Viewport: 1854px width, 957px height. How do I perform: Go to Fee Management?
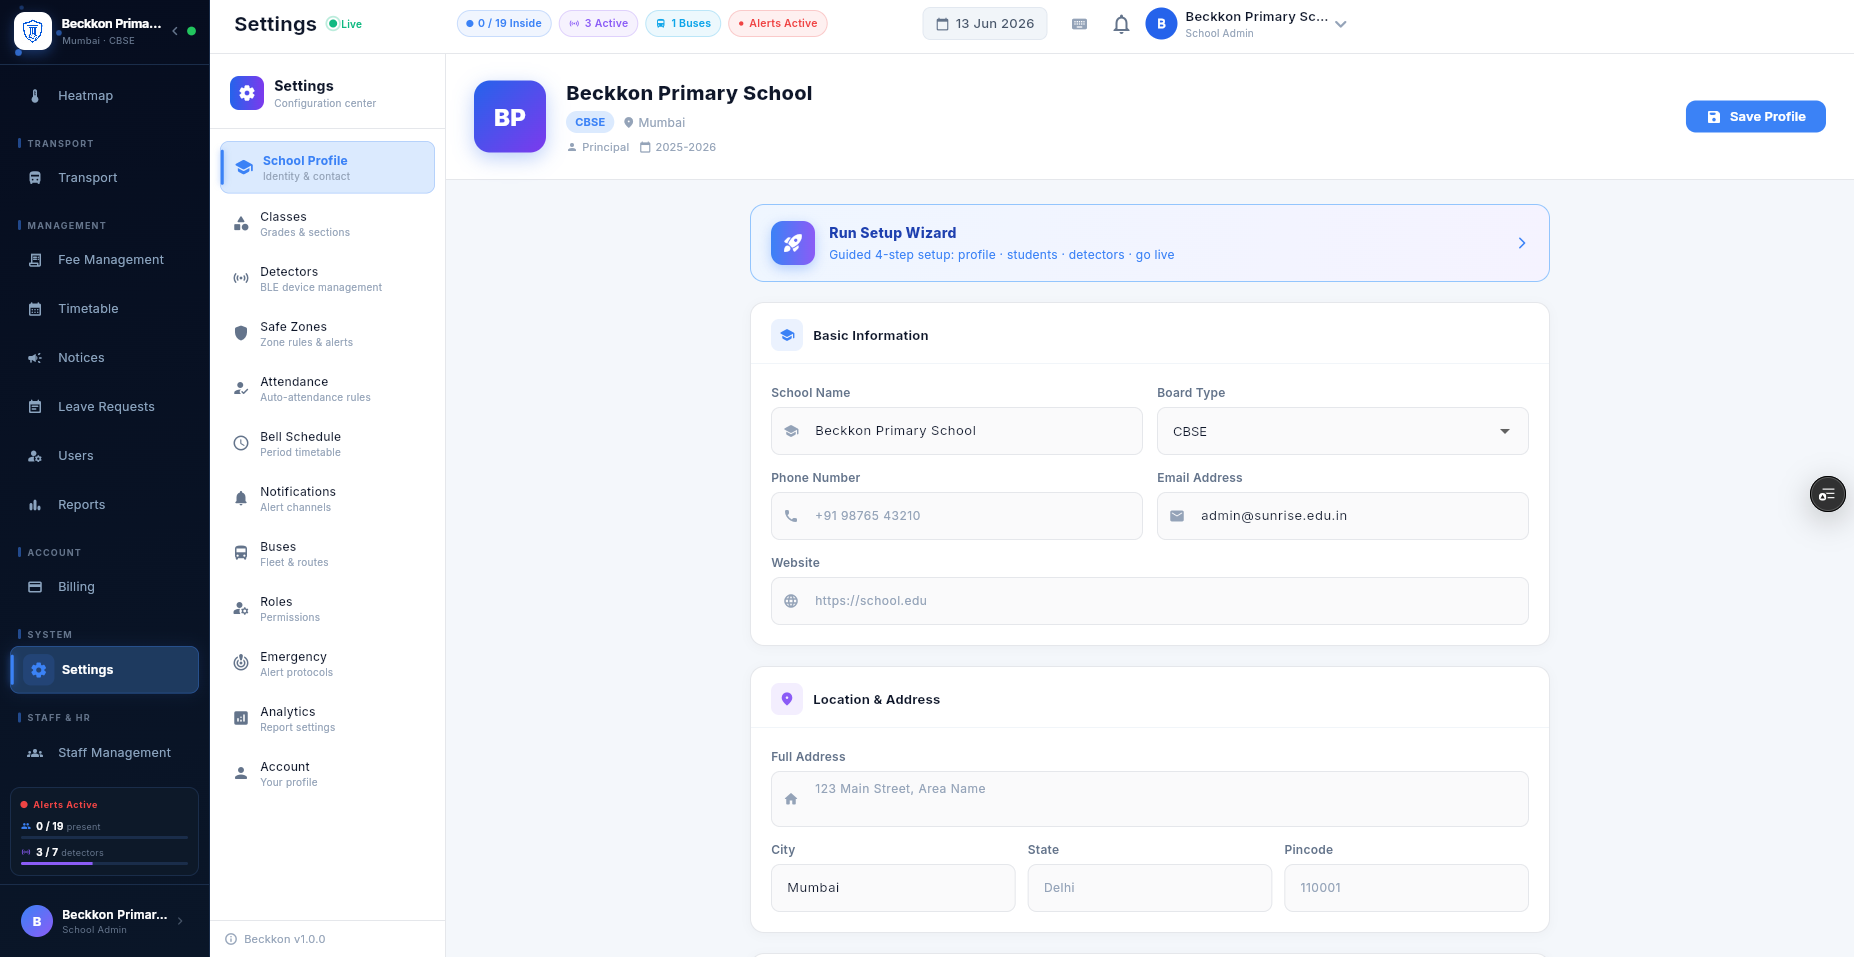104,260
